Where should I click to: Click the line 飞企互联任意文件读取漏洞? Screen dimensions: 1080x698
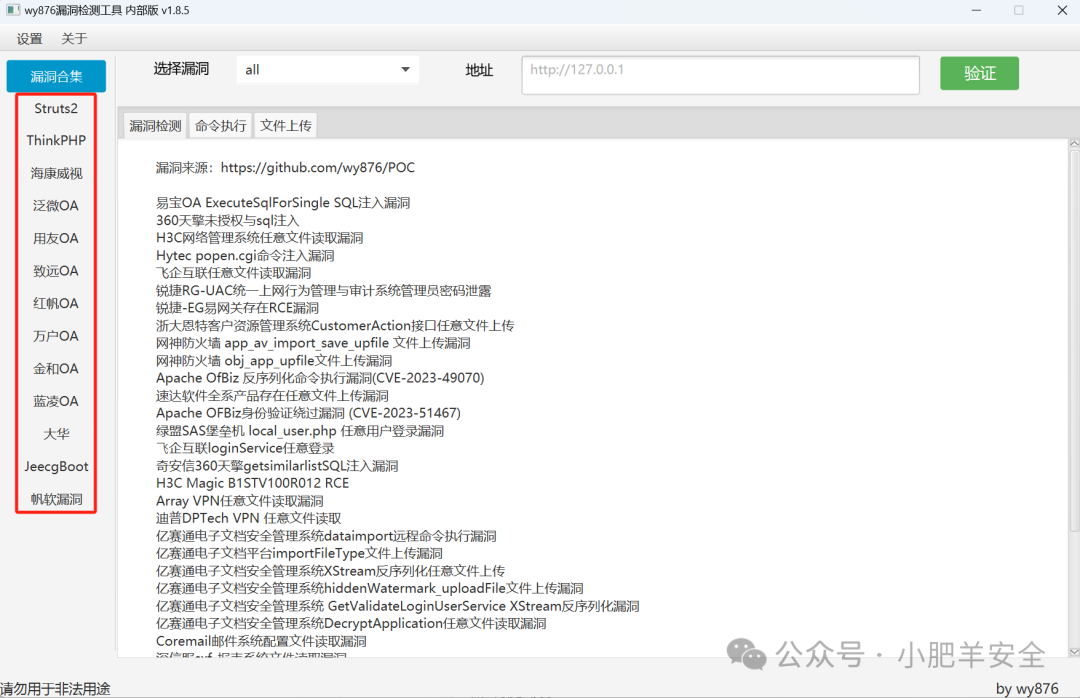pos(233,273)
